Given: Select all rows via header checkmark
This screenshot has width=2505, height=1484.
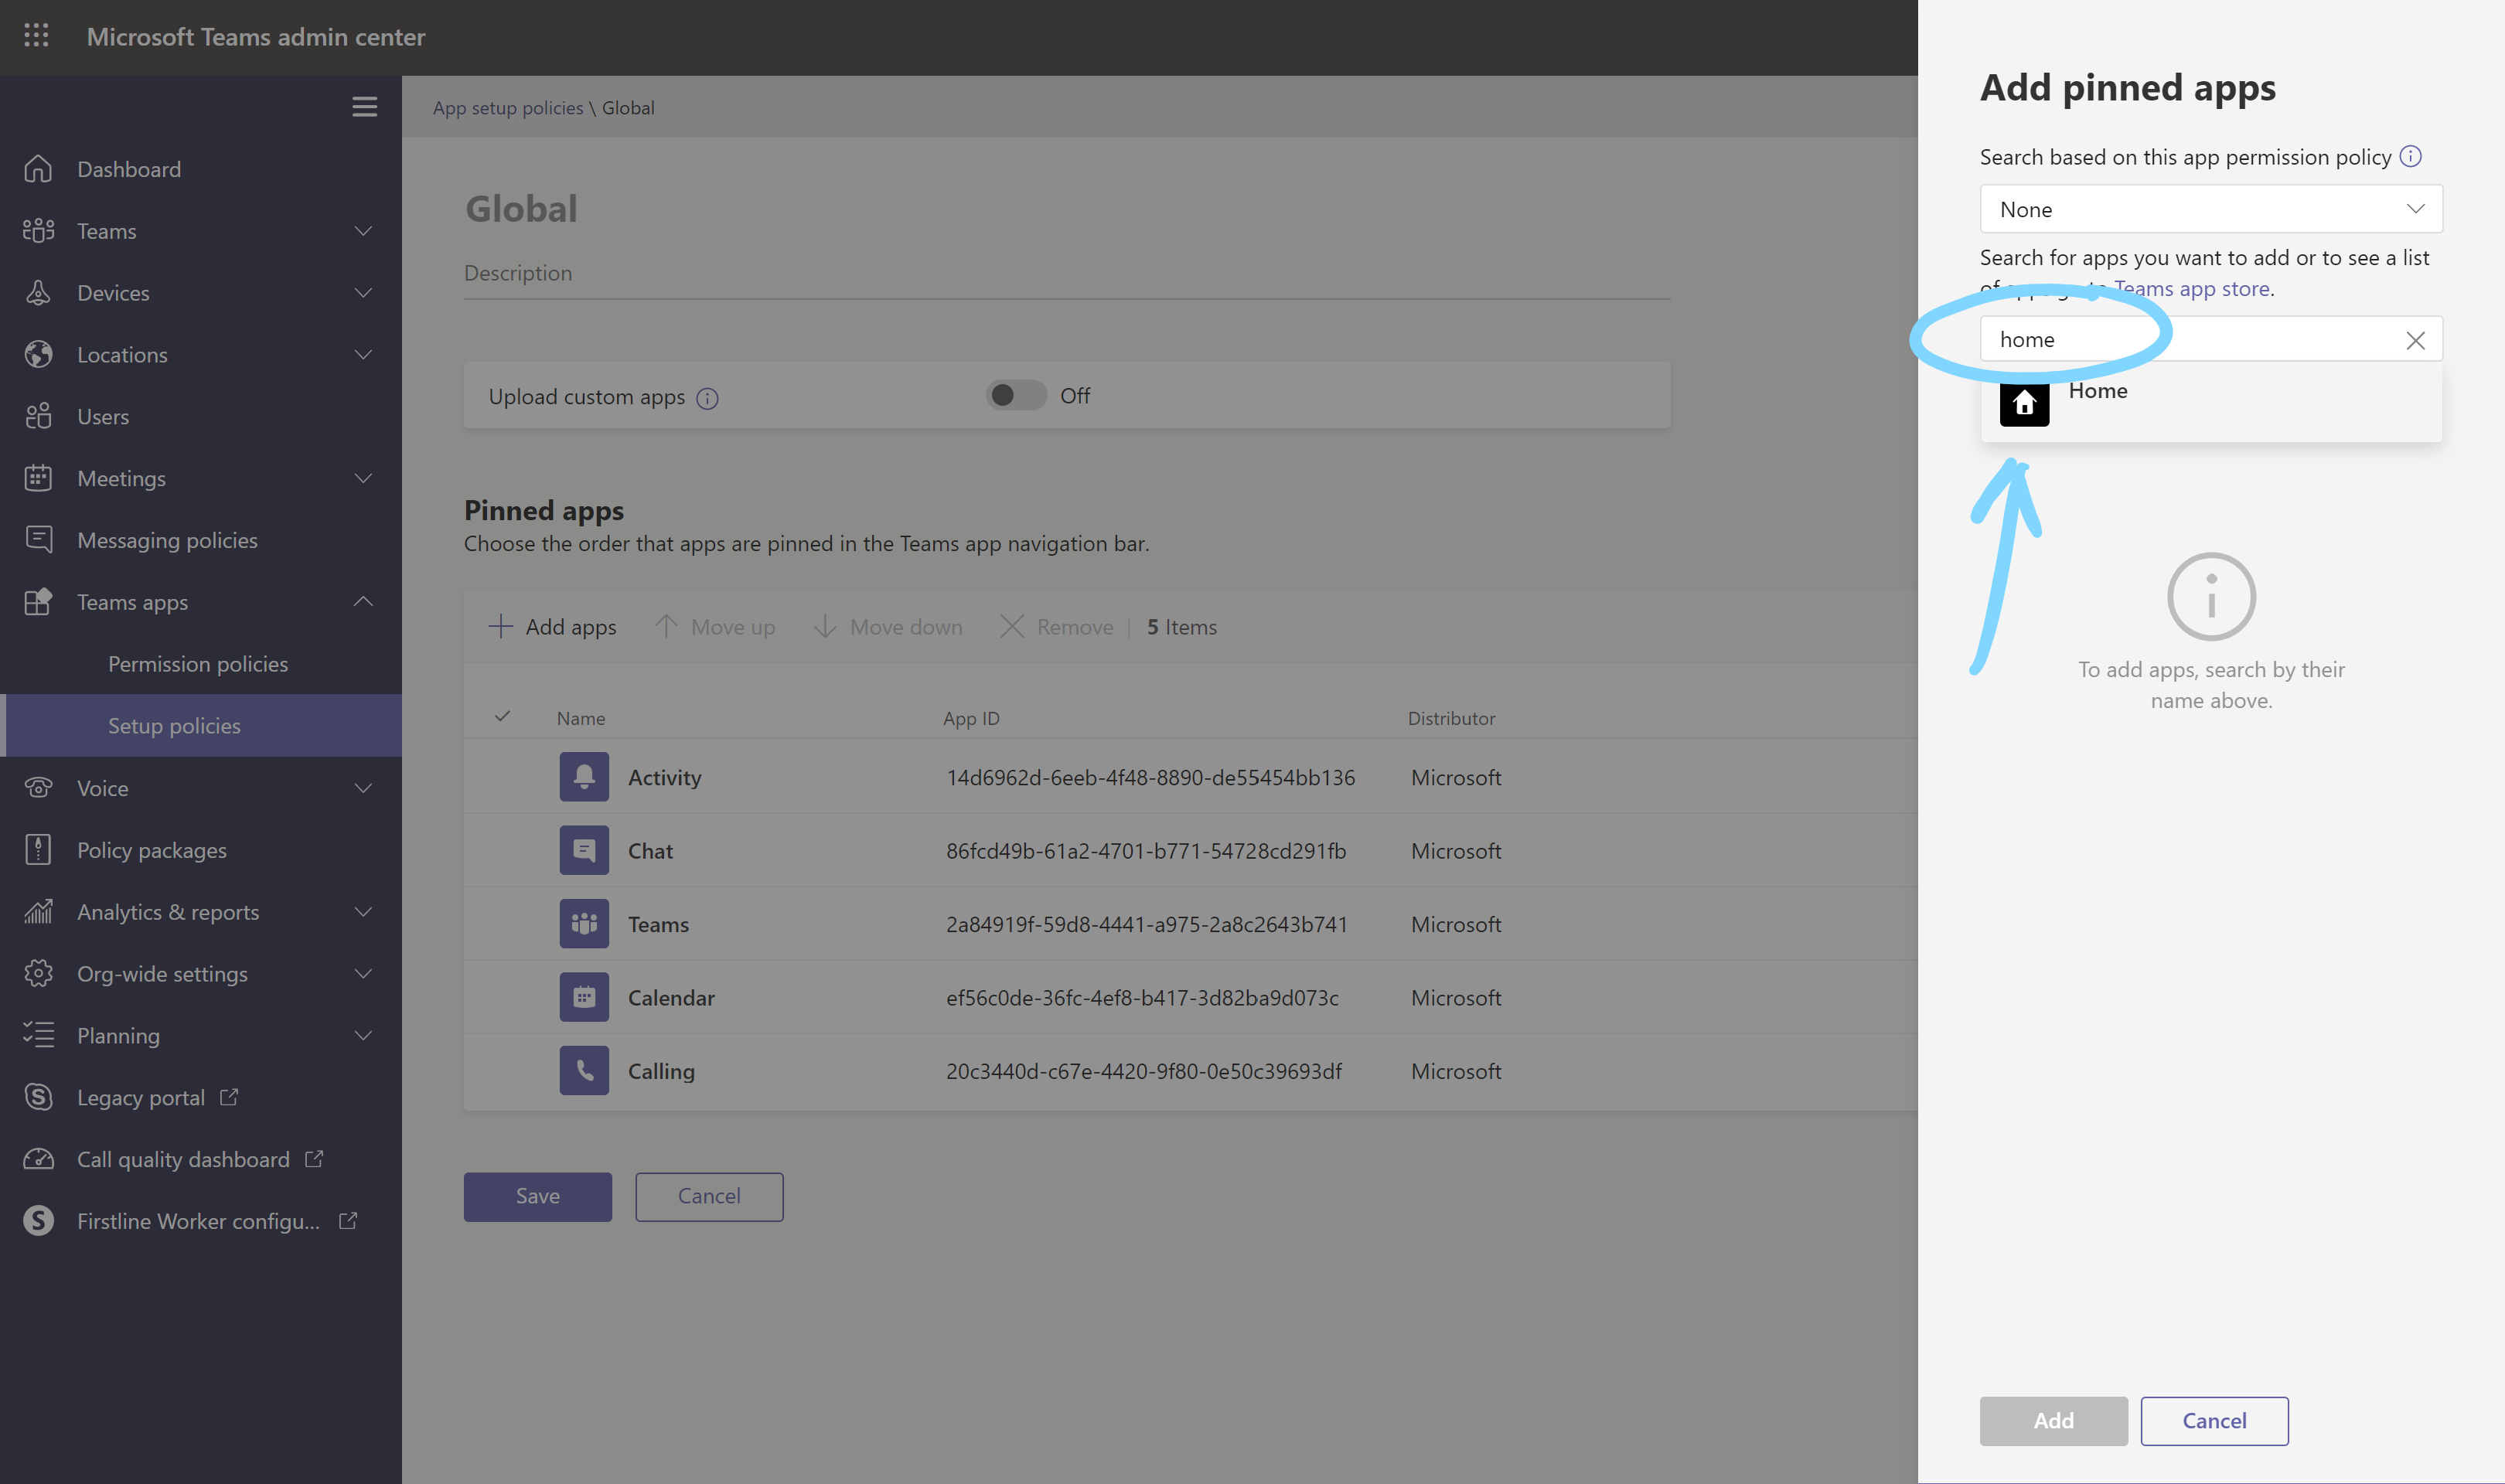Looking at the screenshot, I should (503, 716).
